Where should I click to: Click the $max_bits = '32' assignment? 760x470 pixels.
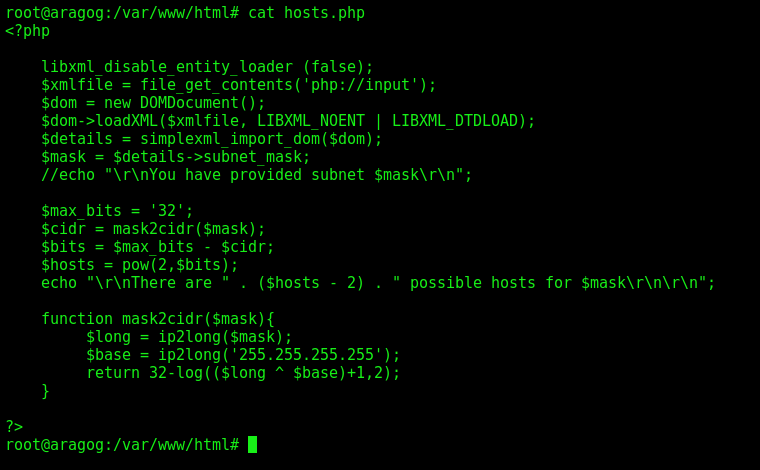tap(117, 211)
